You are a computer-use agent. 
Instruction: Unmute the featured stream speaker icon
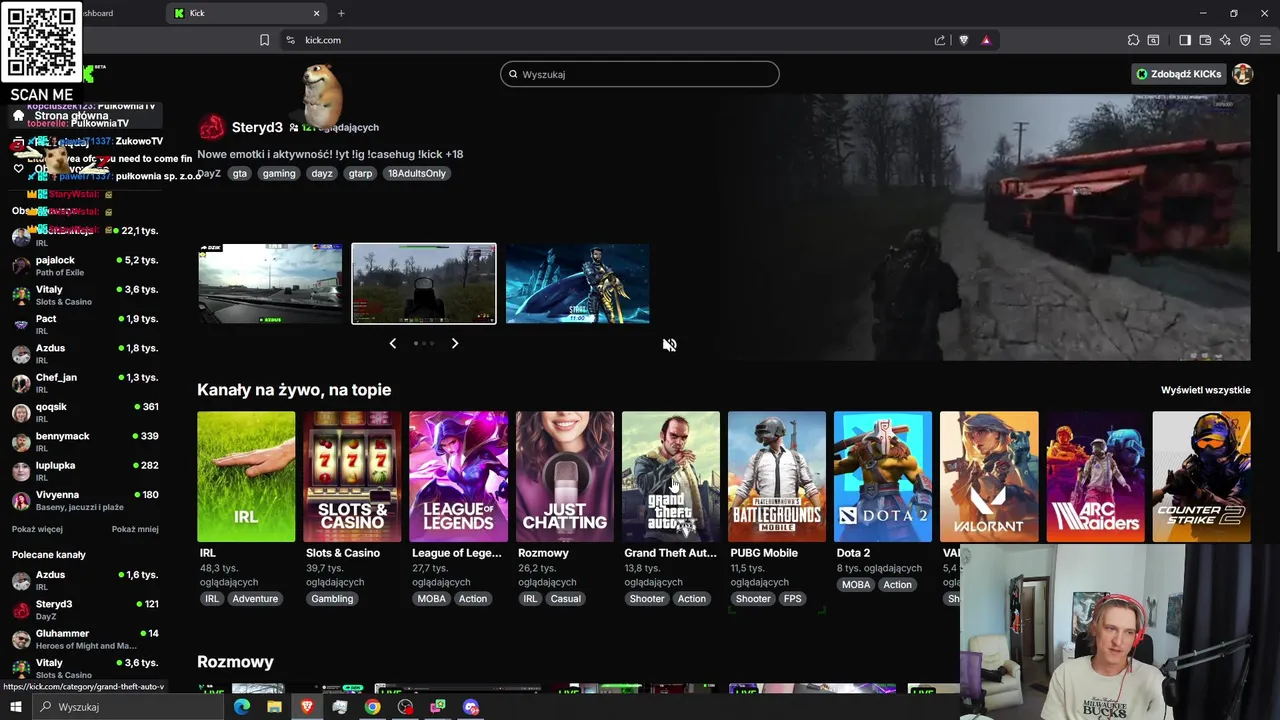click(x=669, y=345)
